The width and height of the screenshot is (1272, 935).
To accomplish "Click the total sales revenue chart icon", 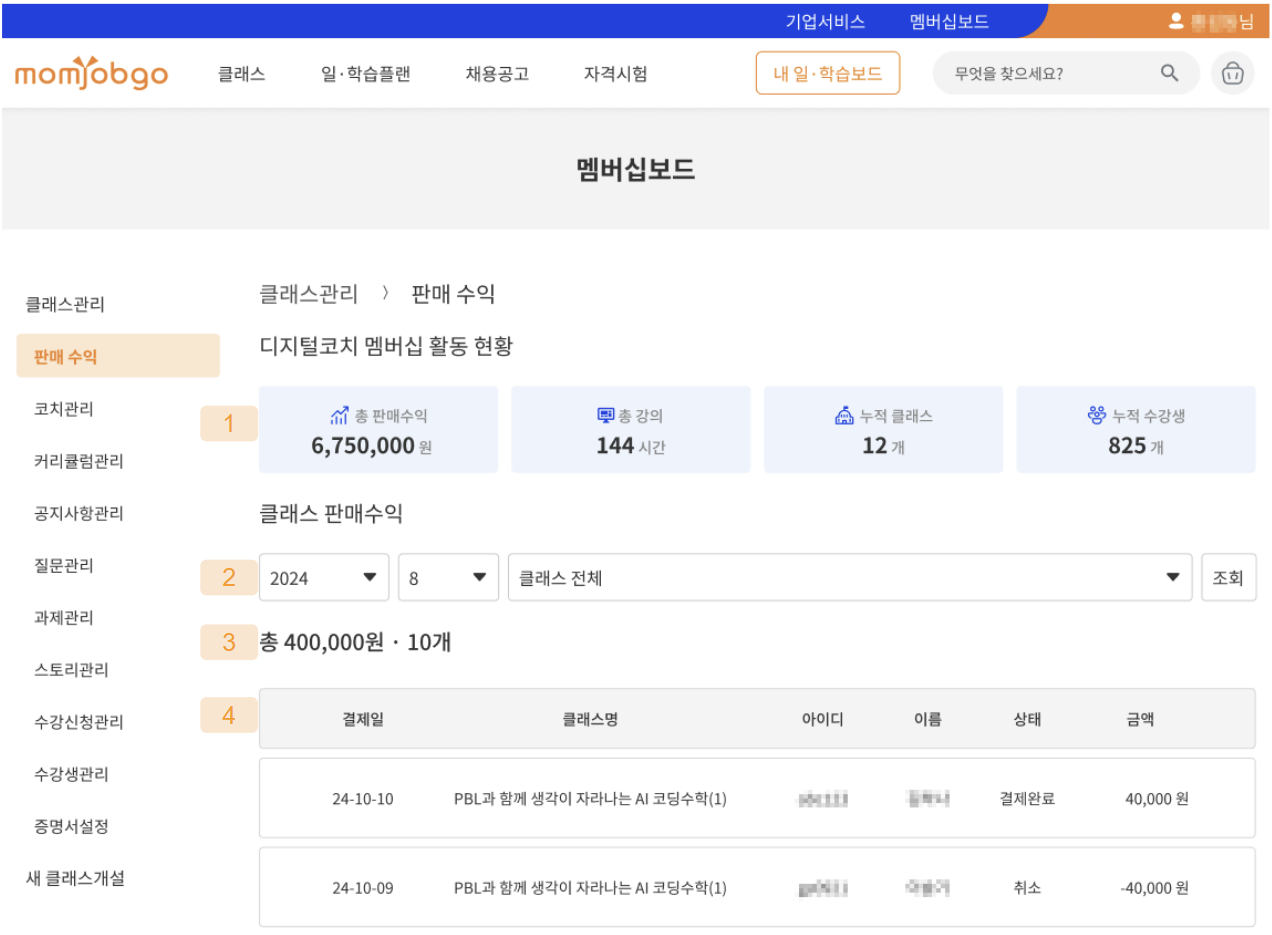I will pyautogui.click(x=339, y=416).
